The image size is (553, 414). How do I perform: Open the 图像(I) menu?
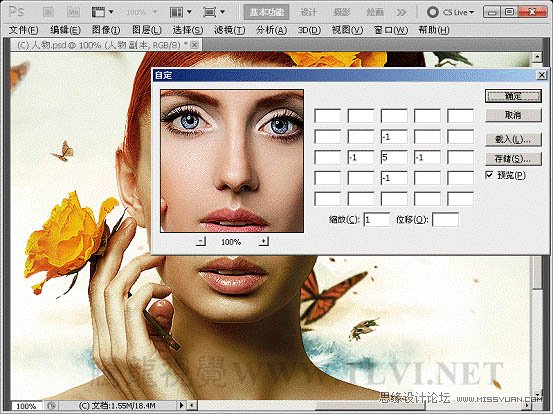tap(106, 30)
